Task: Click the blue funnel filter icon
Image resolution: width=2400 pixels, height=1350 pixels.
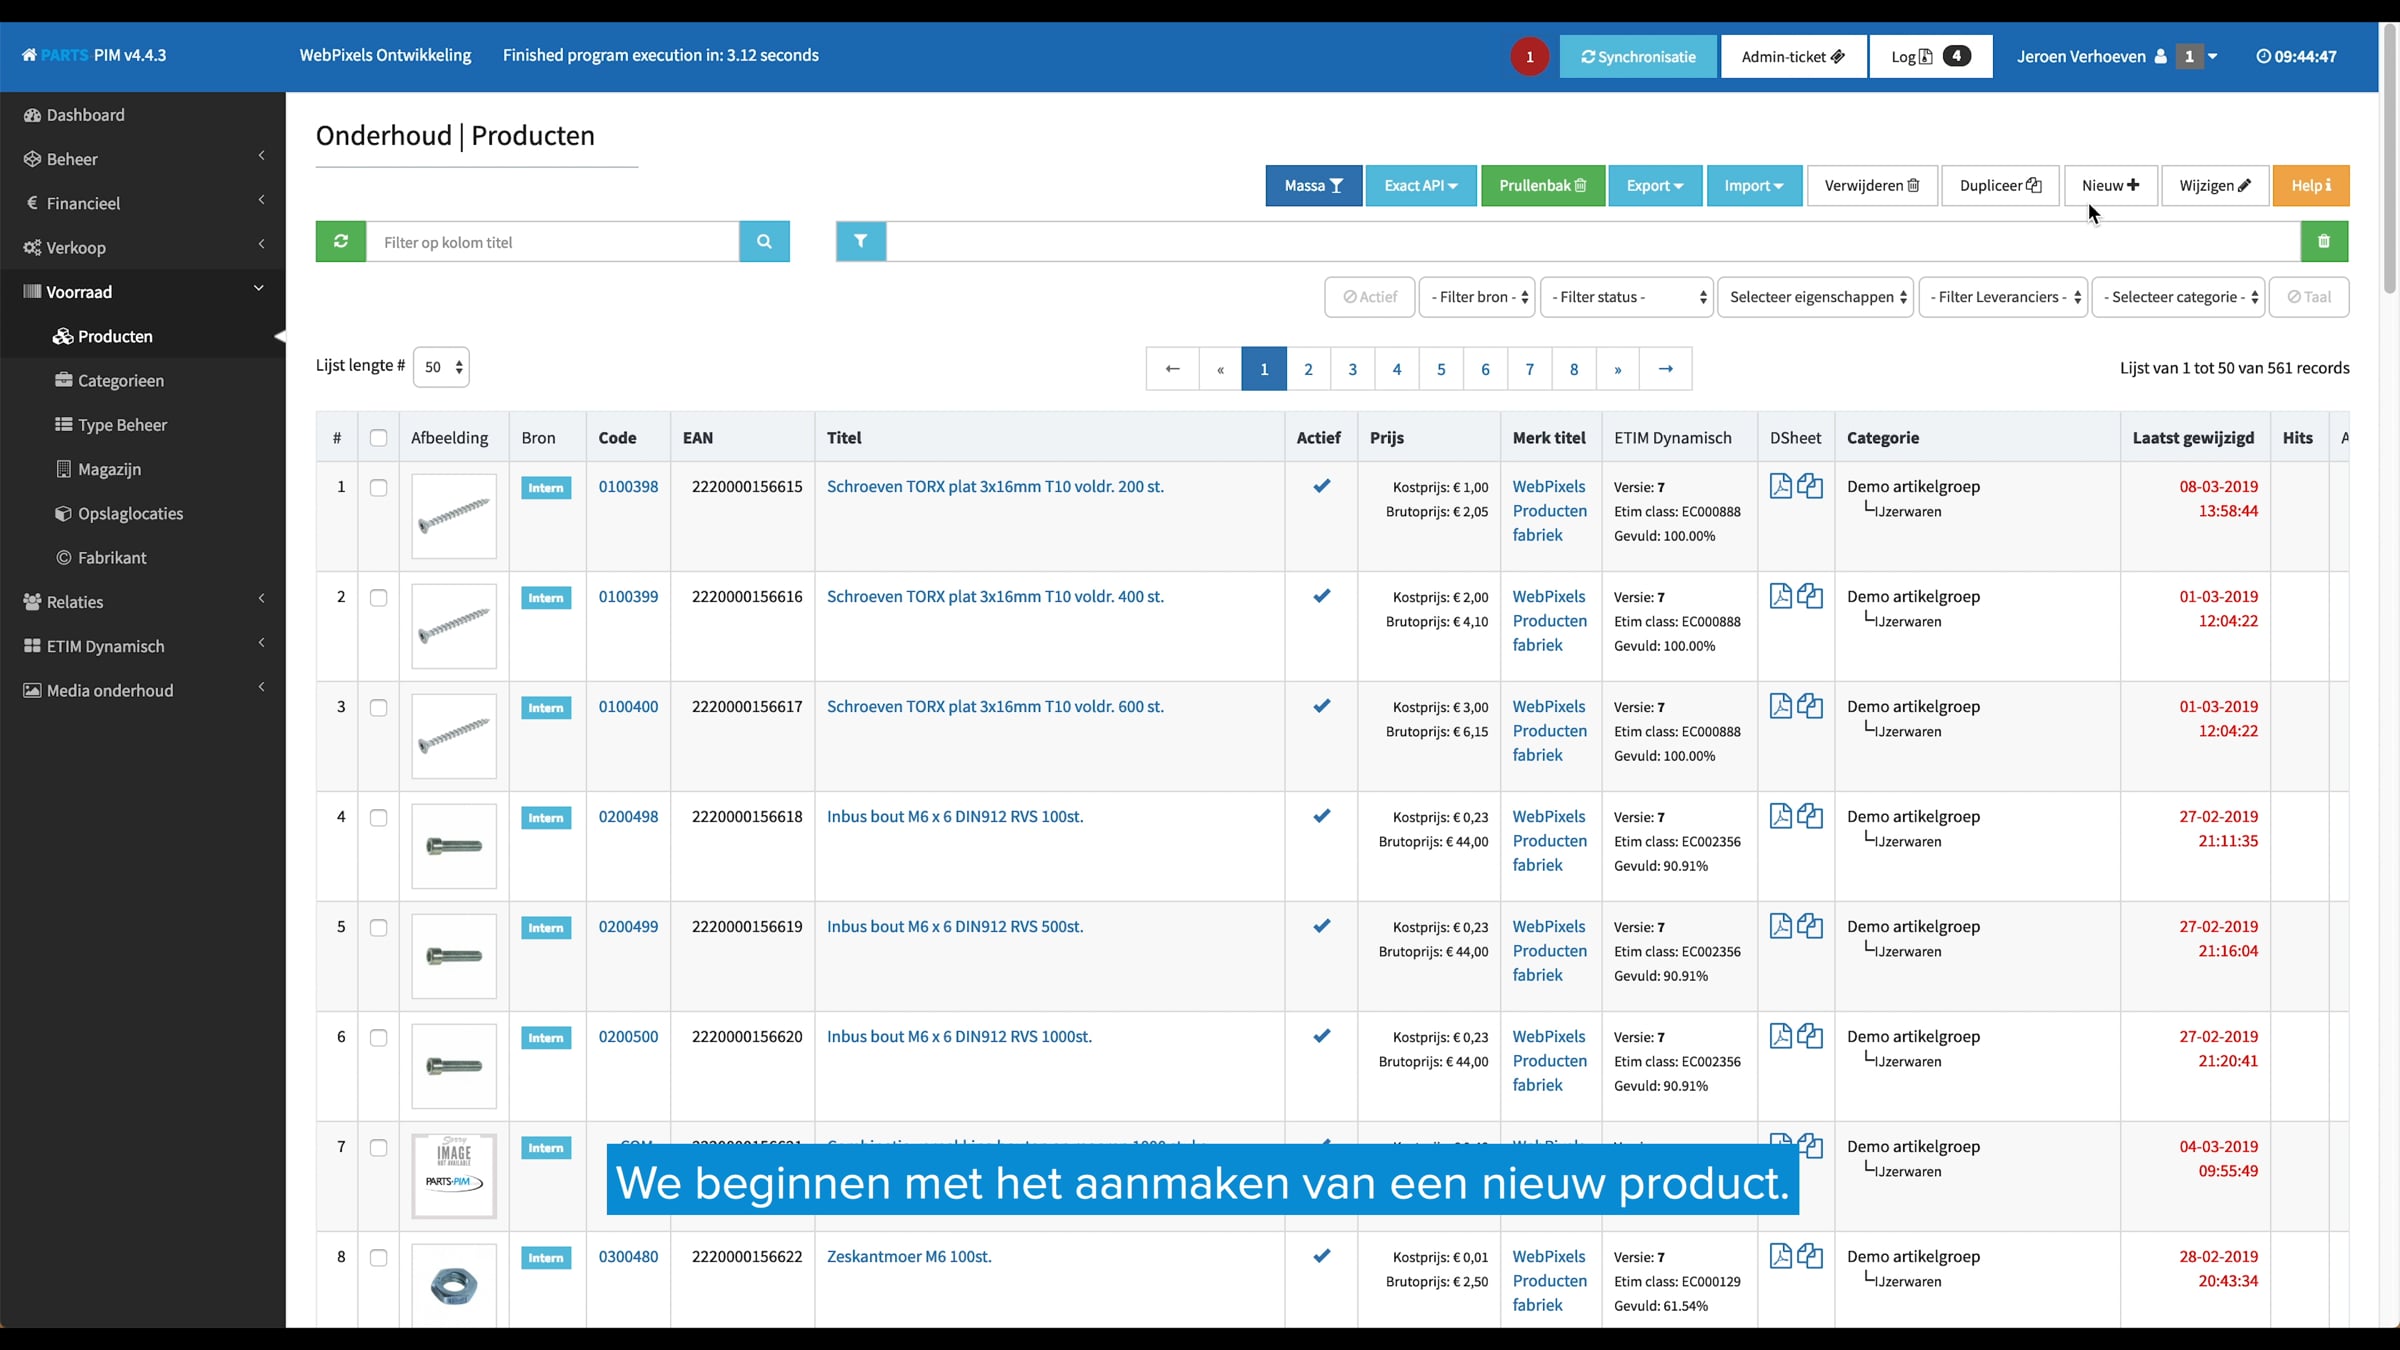Action: (x=861, y=241)
